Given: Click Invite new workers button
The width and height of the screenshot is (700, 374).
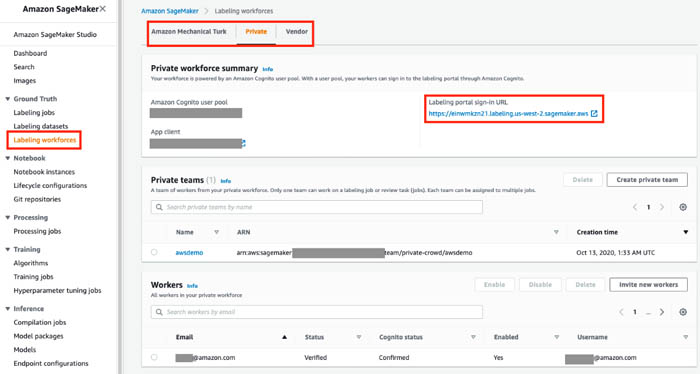Looking at the screenshot, I should pyautogui.click(x=648, y=285).
